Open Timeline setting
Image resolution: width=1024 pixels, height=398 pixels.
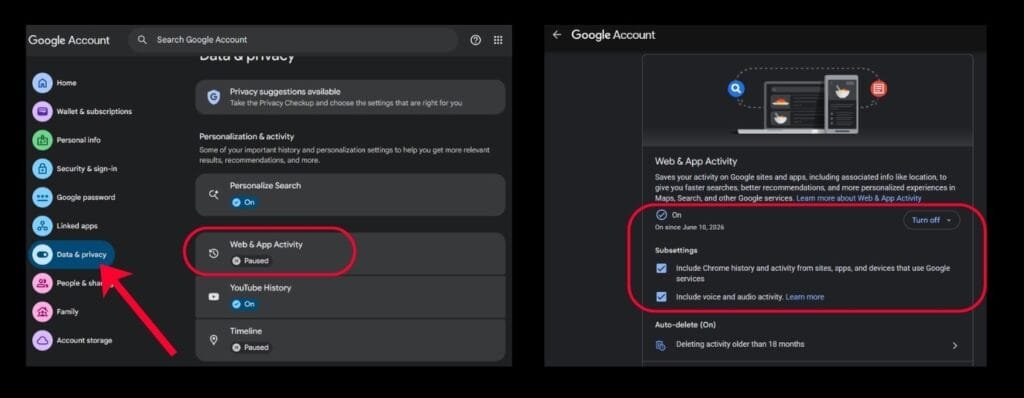point(350,340)
